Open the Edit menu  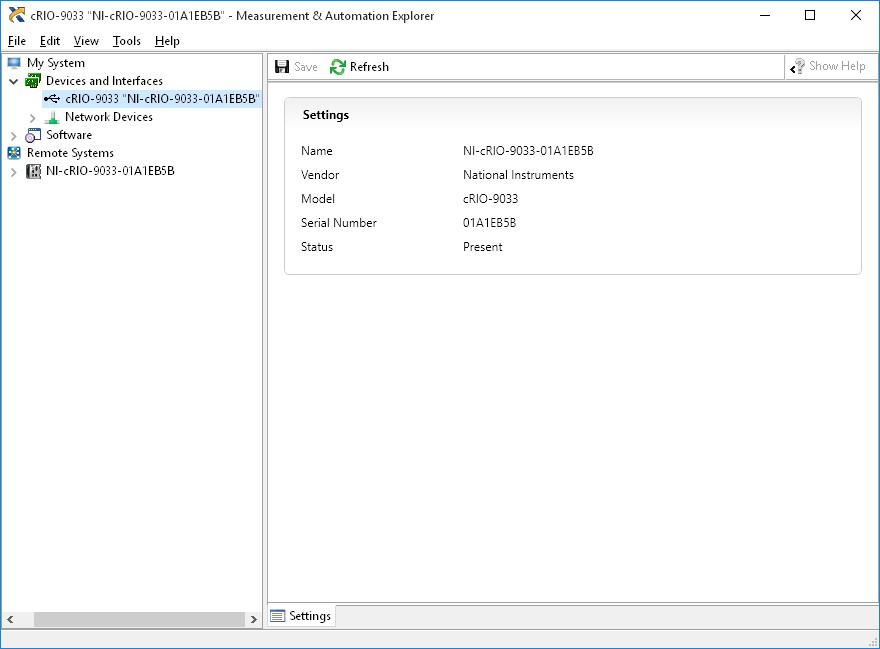pyautogui.click(x=50, y=41)
